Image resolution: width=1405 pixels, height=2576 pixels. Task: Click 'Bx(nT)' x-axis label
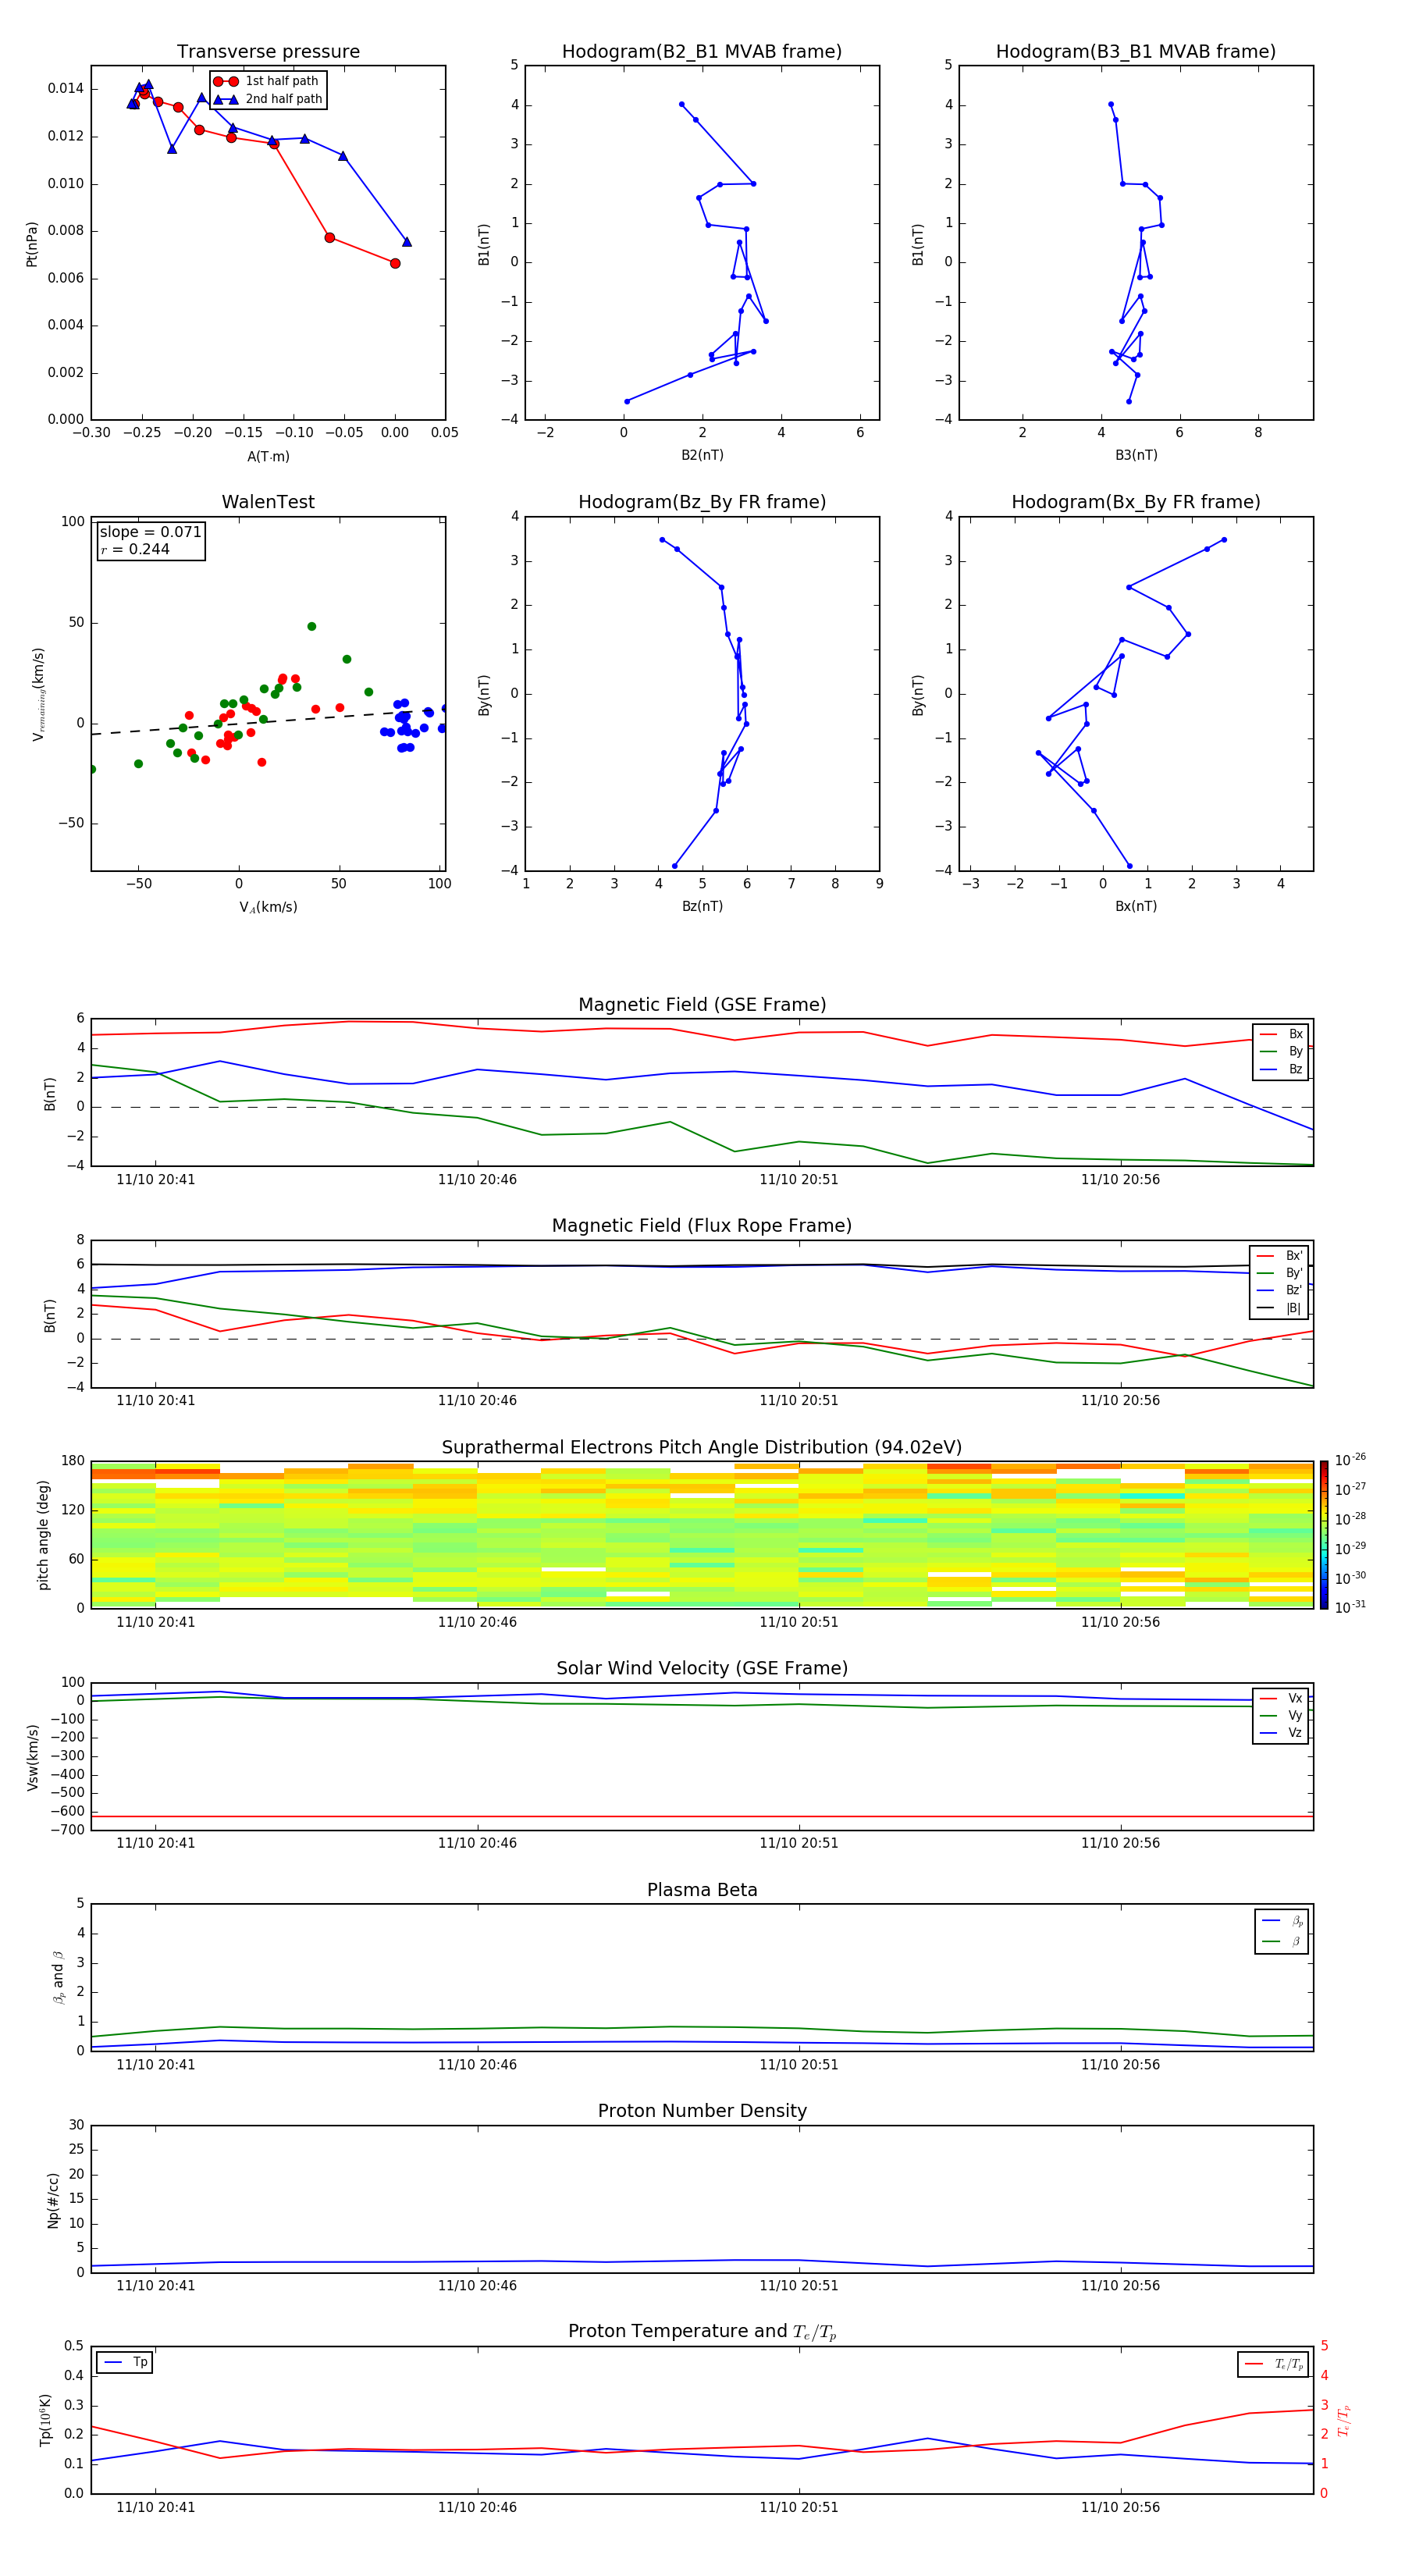point(1136,906)
